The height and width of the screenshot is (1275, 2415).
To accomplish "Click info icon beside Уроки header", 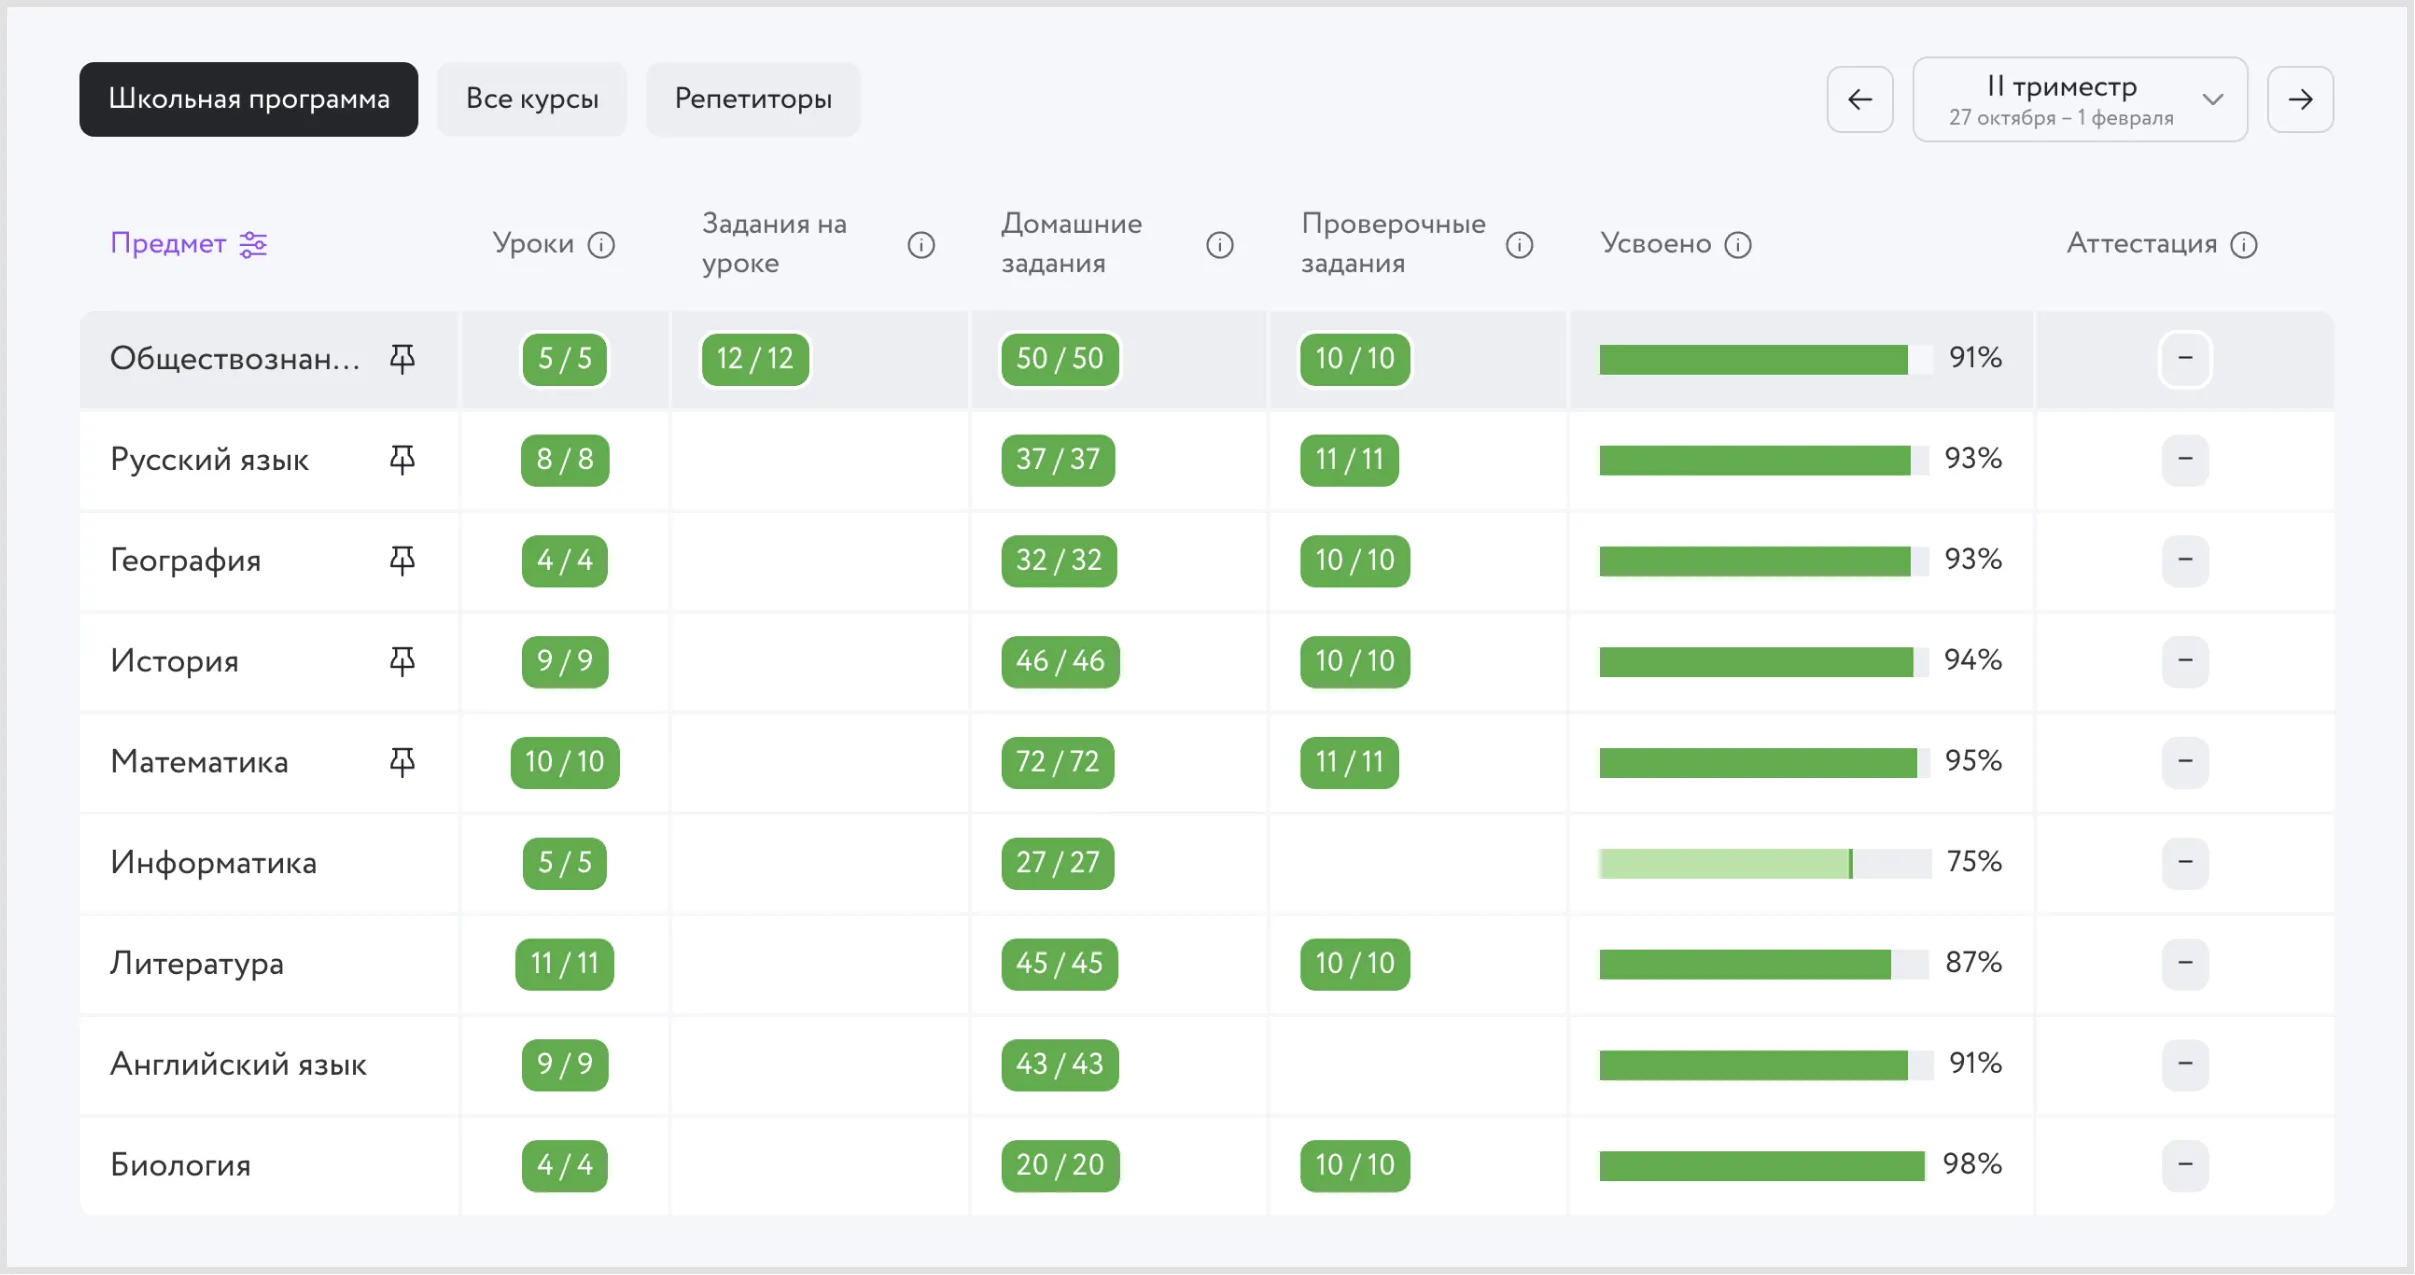I will tap(601, 244).
